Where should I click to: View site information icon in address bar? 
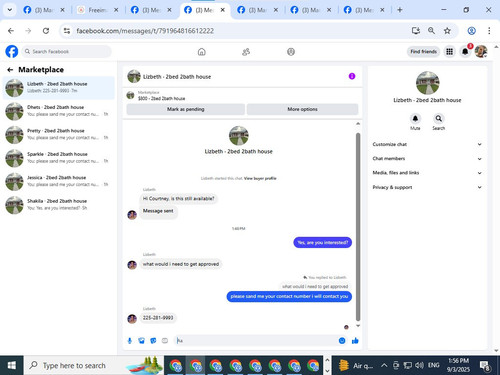[x=67, y=31]
